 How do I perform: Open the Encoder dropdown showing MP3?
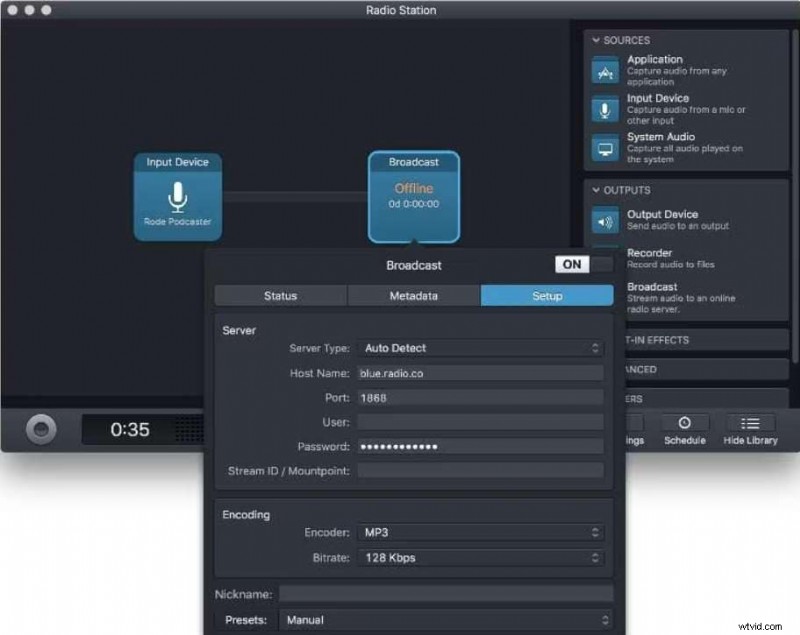(481, 532)
